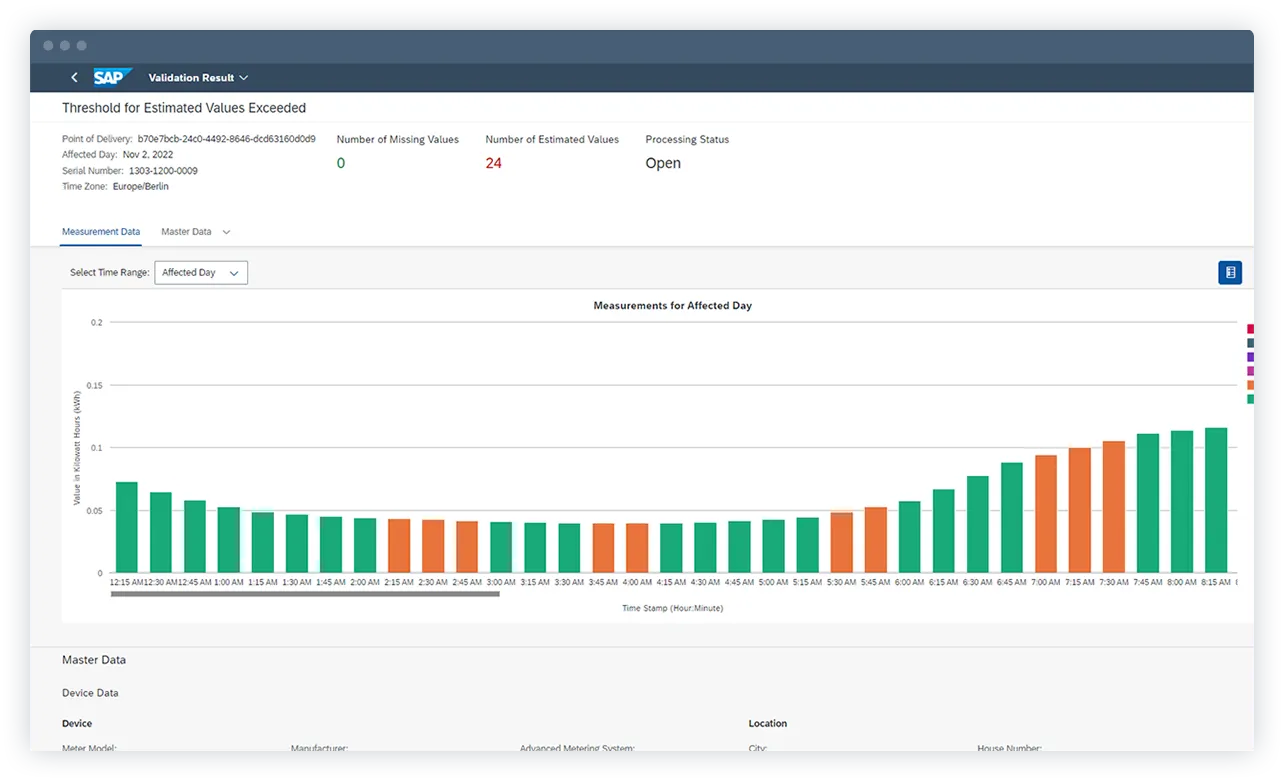
Task: Click the red 24 for Estimated Values
Action: [494, 163]
